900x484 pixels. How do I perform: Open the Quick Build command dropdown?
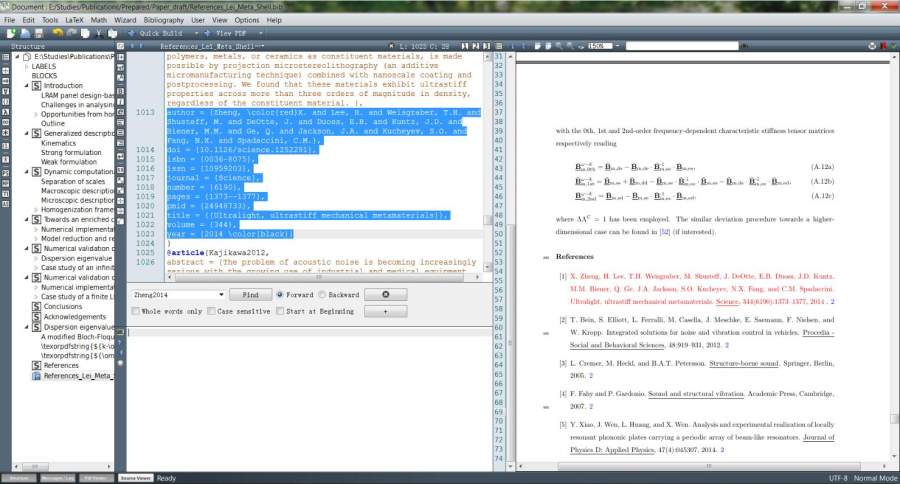194,33
